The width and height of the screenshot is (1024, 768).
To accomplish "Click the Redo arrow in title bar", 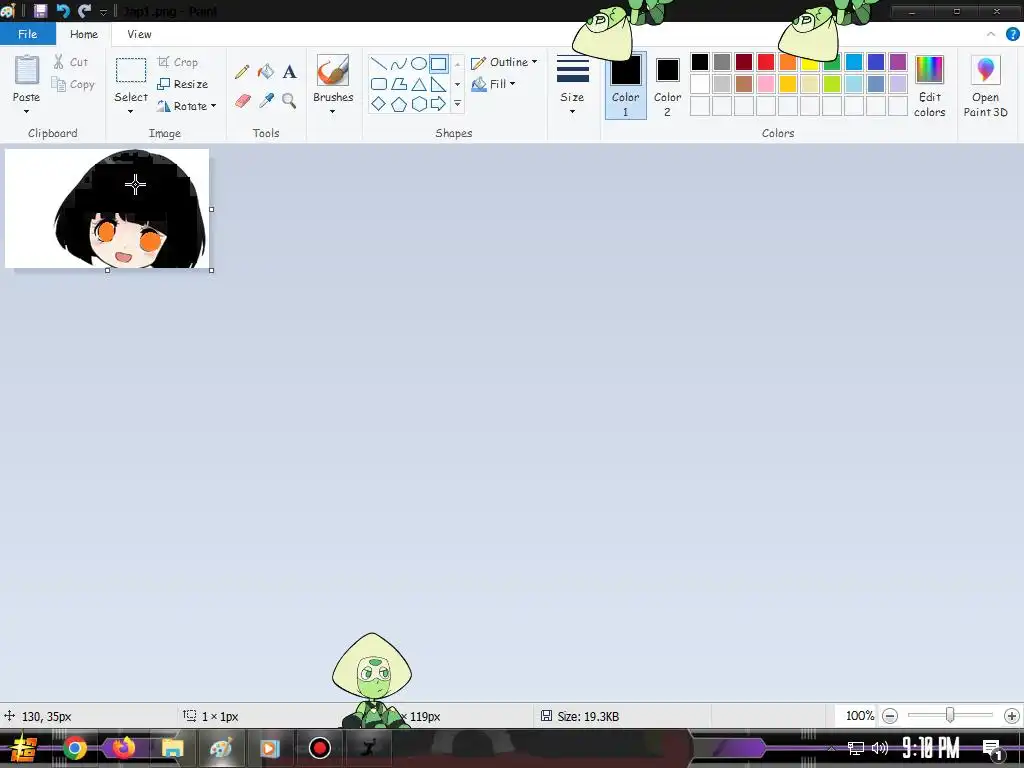I will [84, 11].
